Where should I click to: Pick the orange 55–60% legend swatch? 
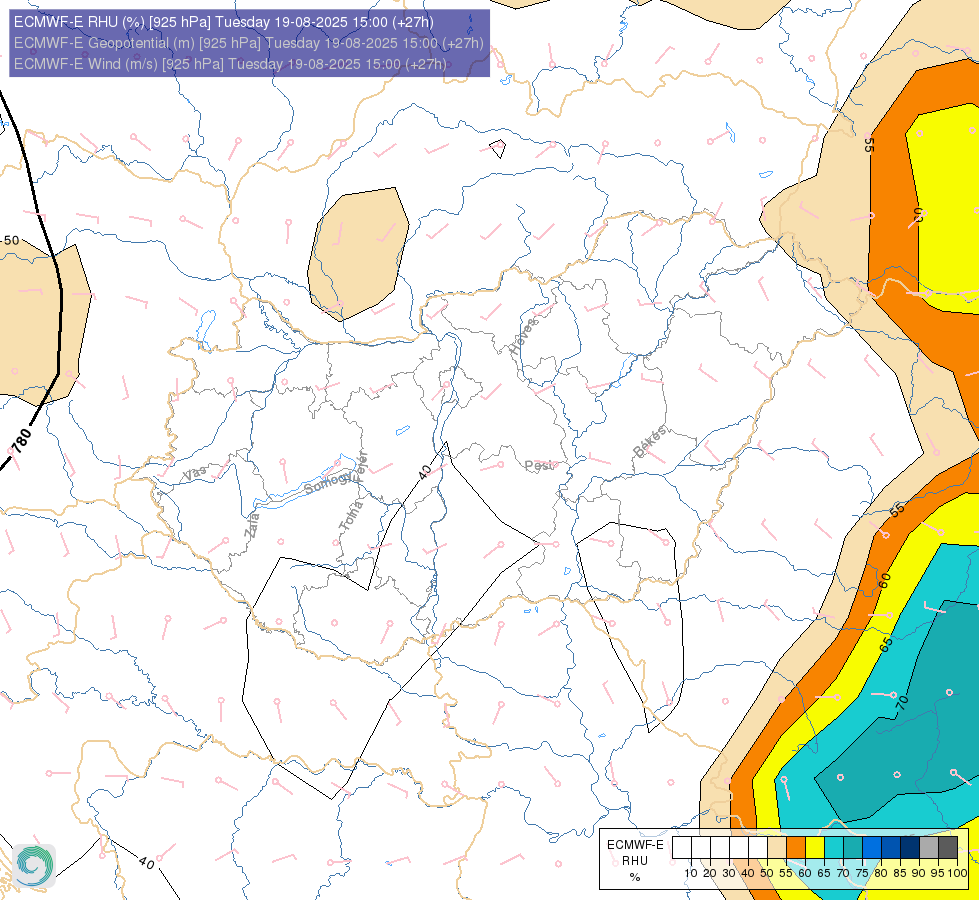[x=796, y=848]
